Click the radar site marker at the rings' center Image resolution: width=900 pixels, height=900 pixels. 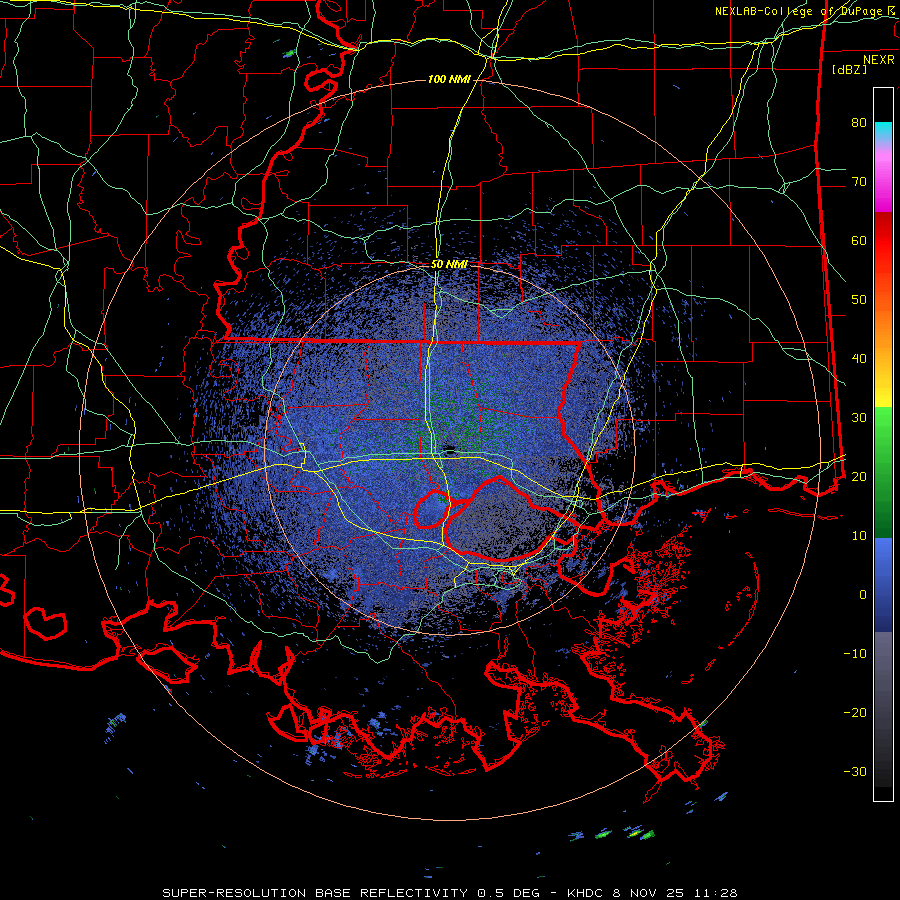point(450,449)
